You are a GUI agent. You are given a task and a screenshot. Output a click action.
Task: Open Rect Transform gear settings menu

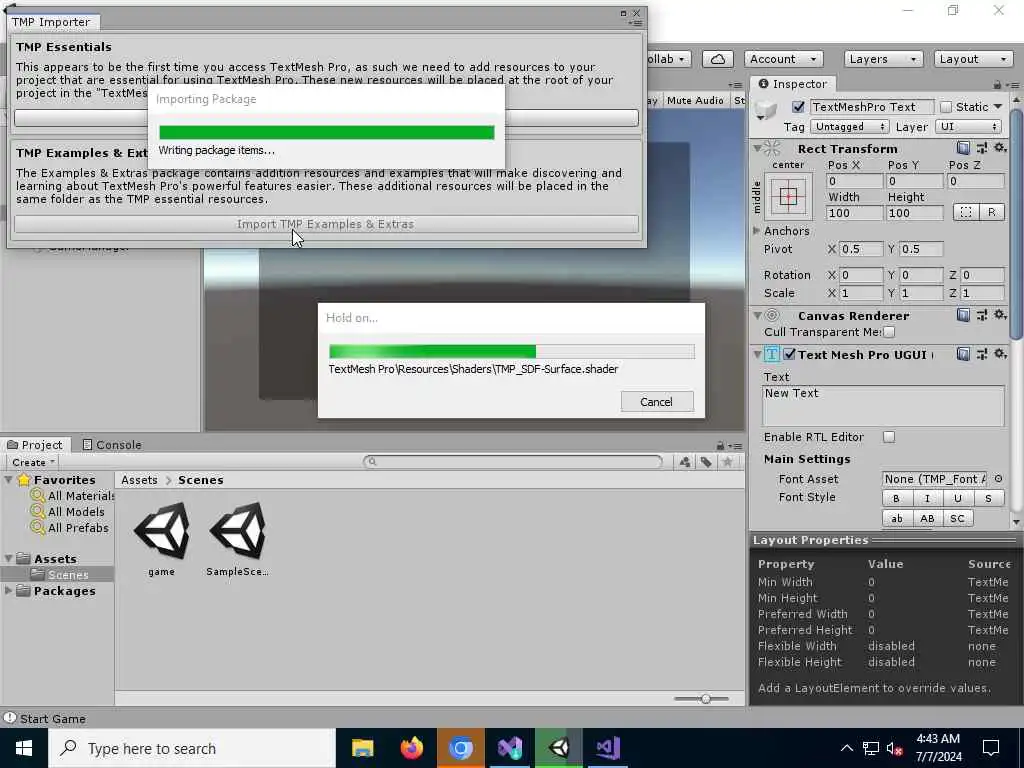coord(1000,148)
